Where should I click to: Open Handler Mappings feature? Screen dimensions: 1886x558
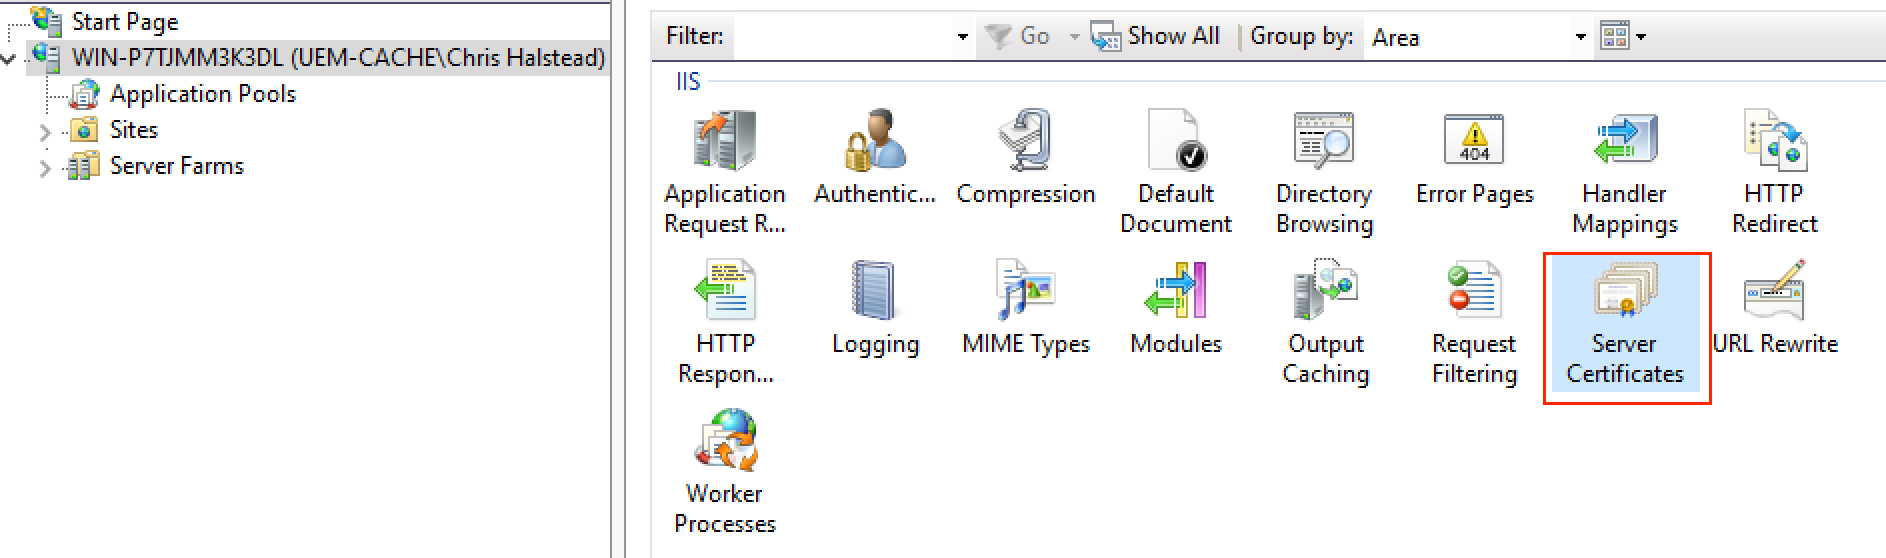pos(1624,173)
